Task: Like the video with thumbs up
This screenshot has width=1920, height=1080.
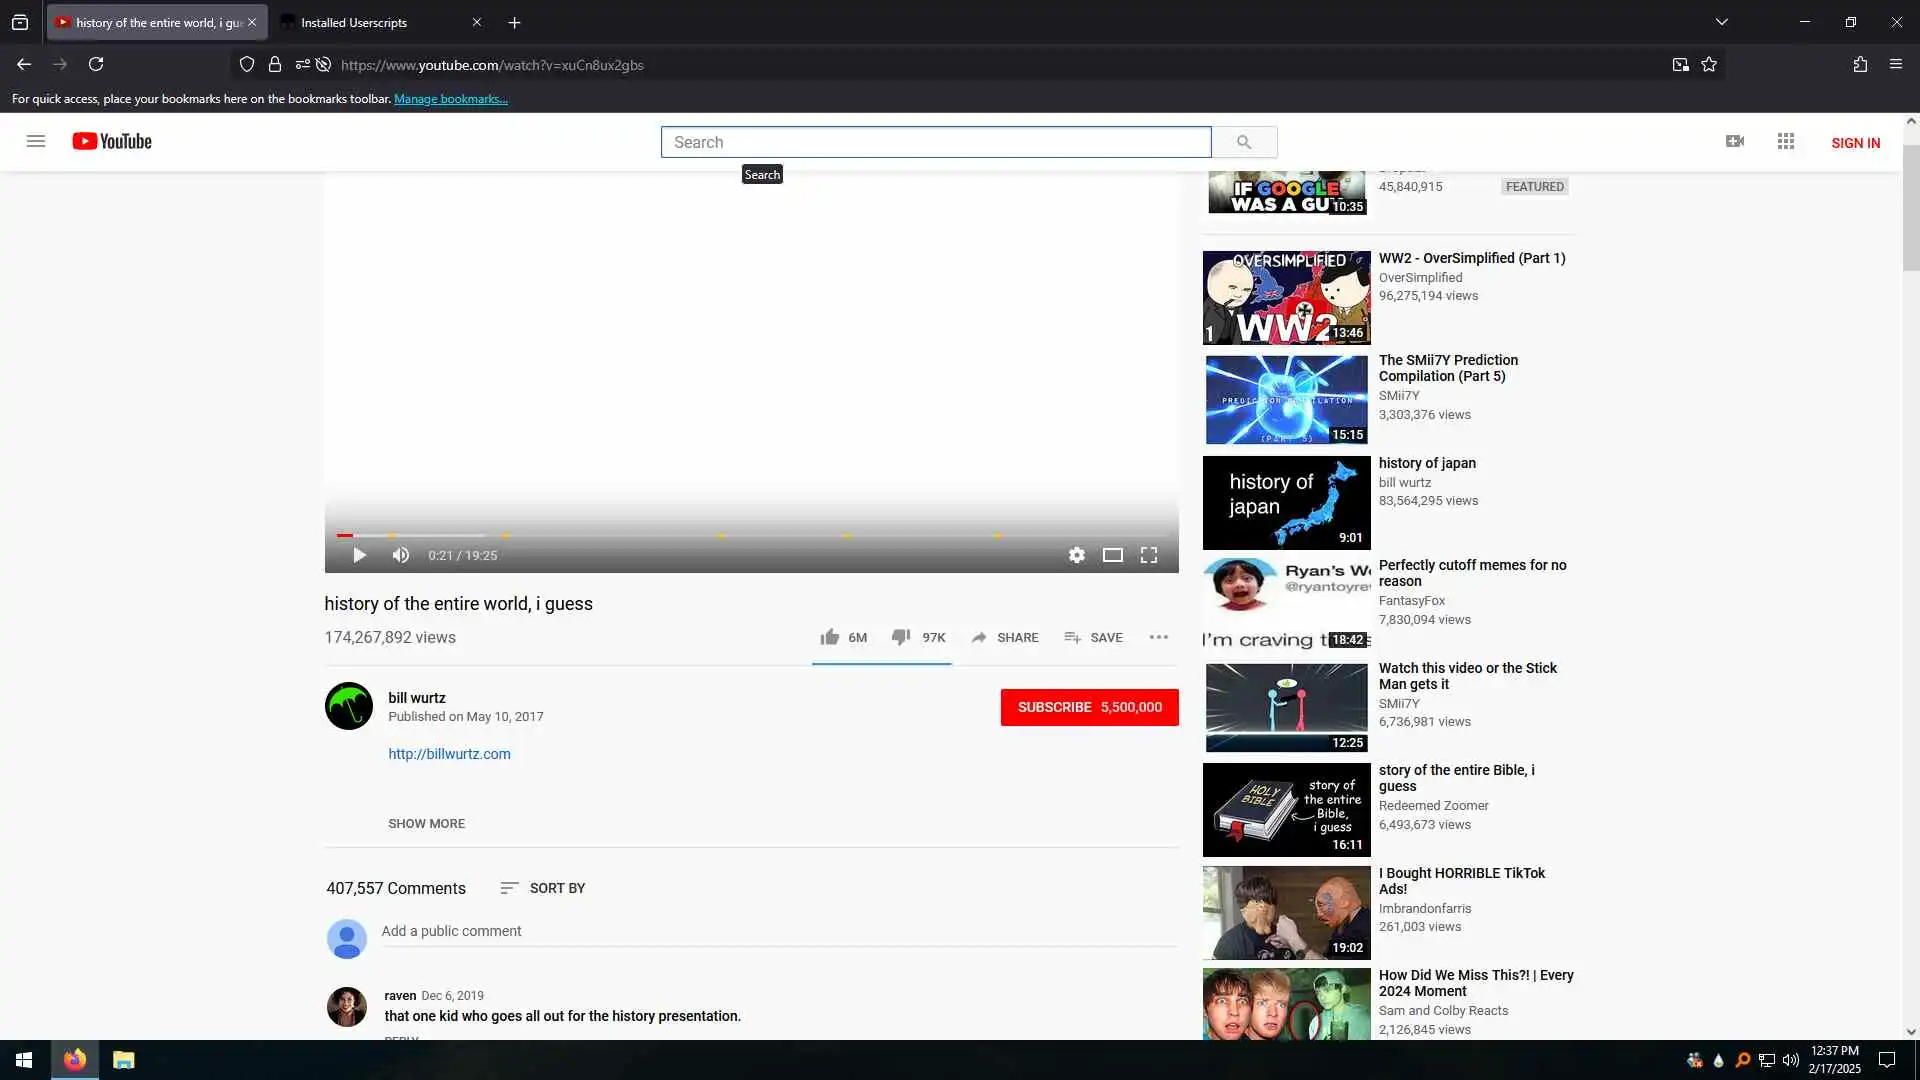Action: (830, 637)
